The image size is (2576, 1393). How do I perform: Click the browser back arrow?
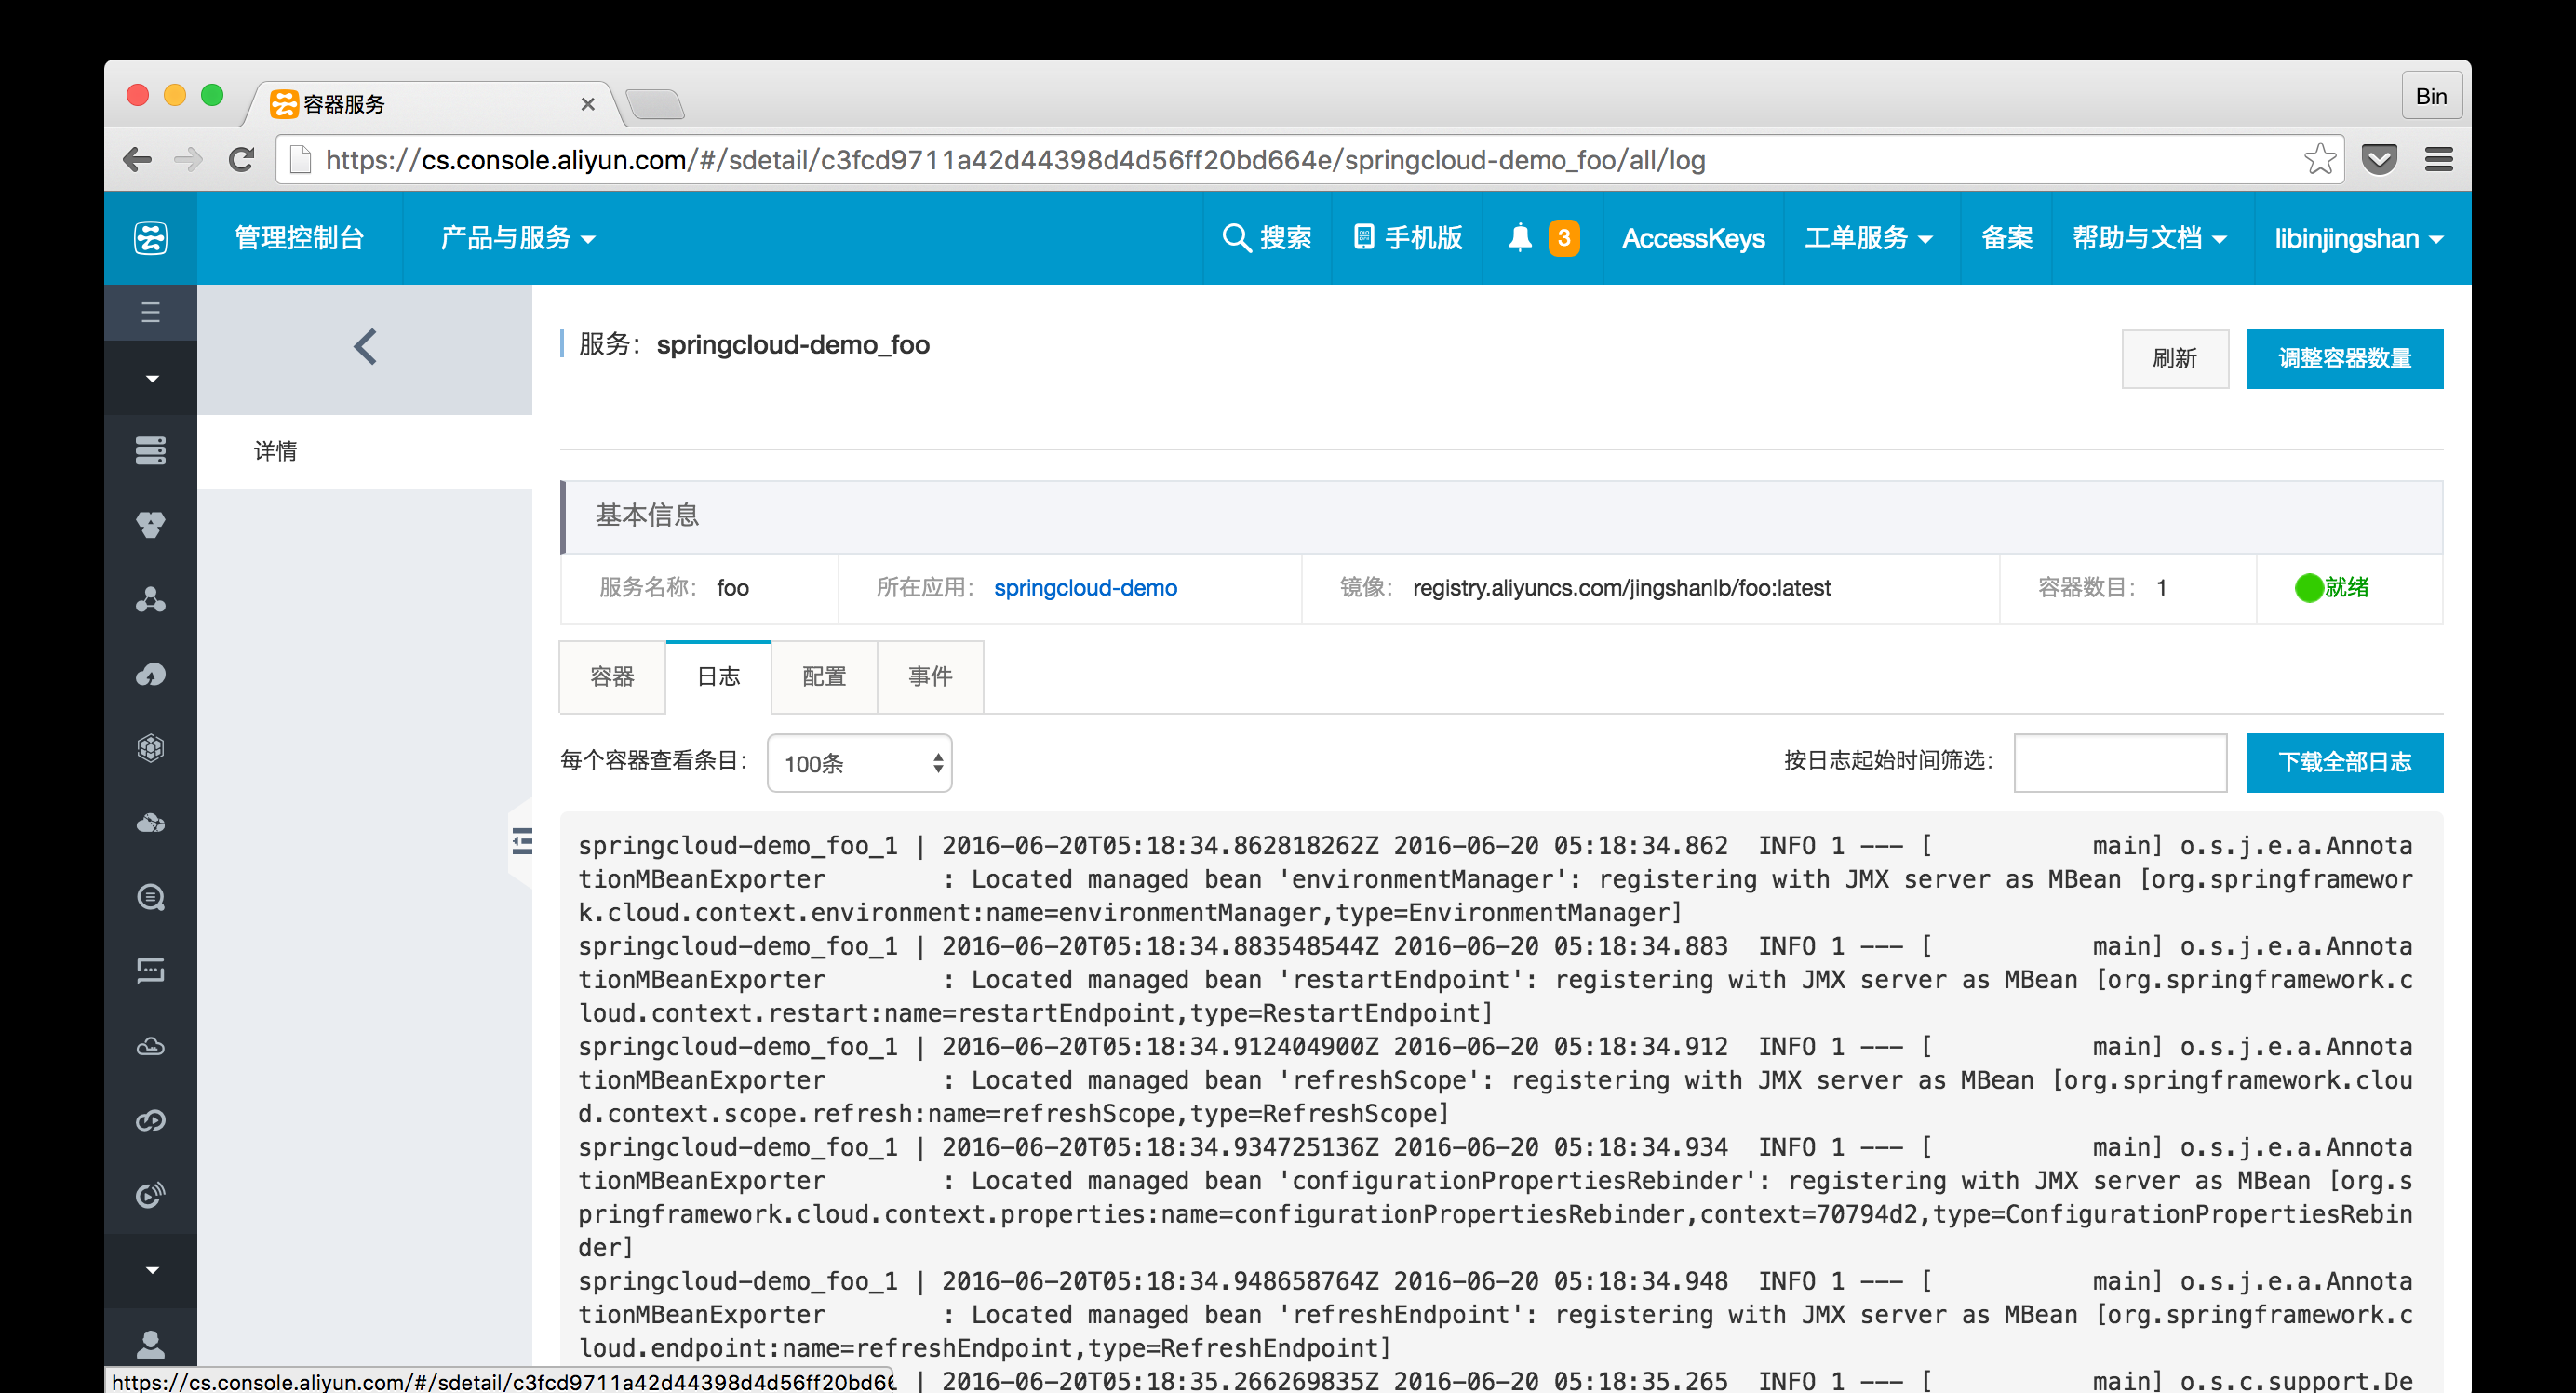point(137,160)
